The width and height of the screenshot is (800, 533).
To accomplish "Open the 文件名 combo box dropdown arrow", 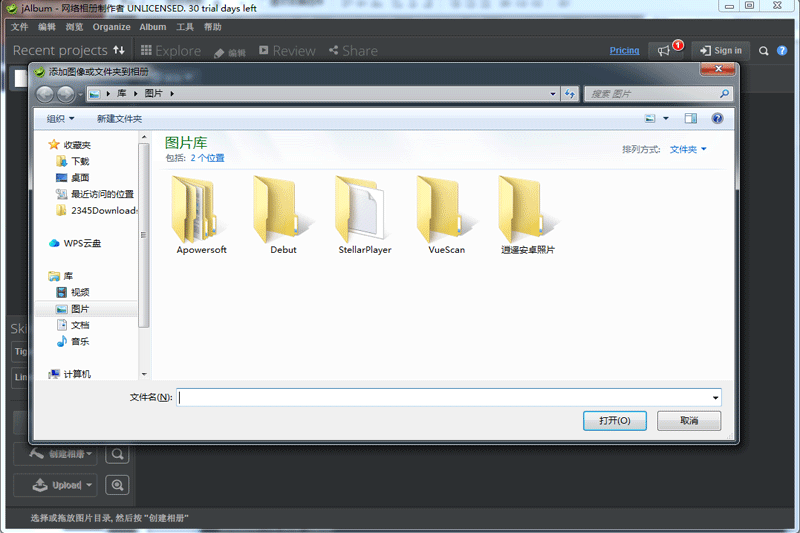I will click(x=715, y=397).
